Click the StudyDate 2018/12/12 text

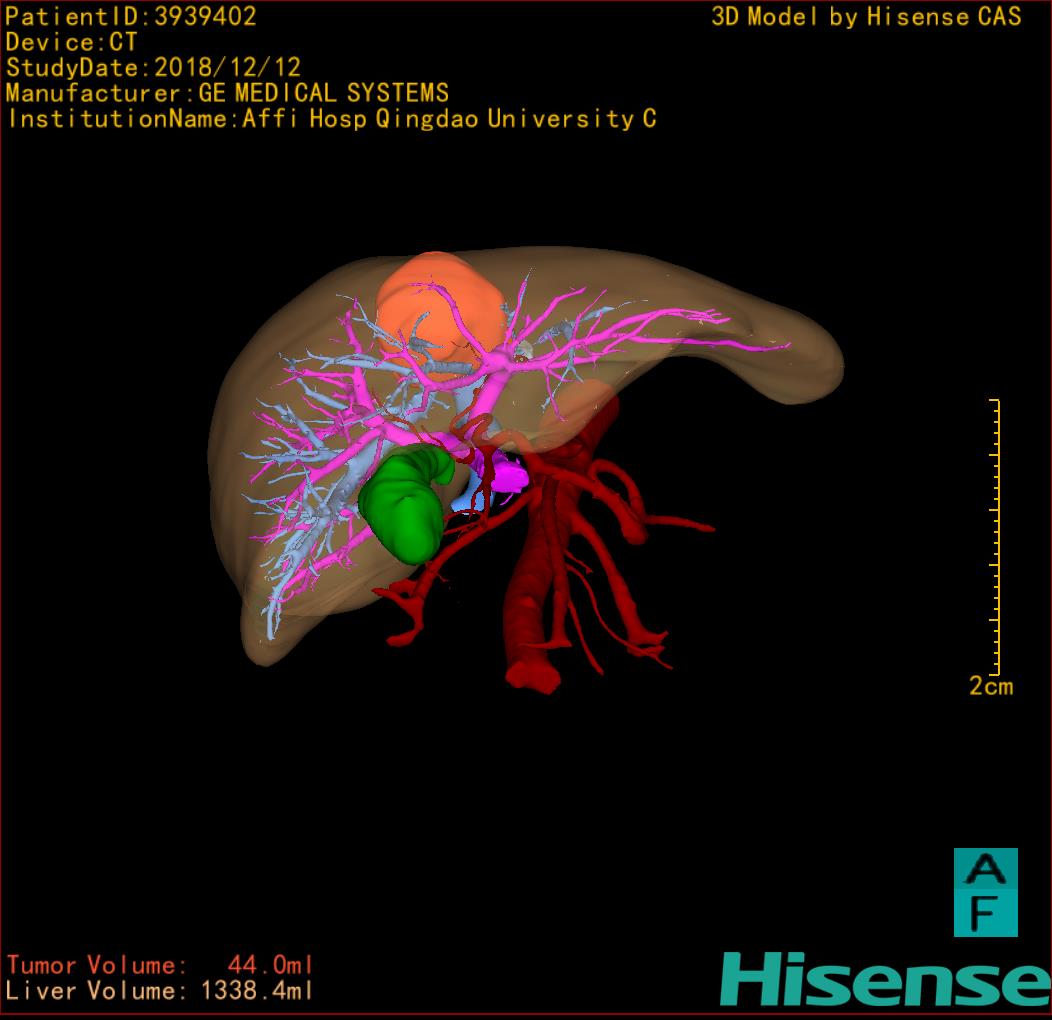(153, 68)
